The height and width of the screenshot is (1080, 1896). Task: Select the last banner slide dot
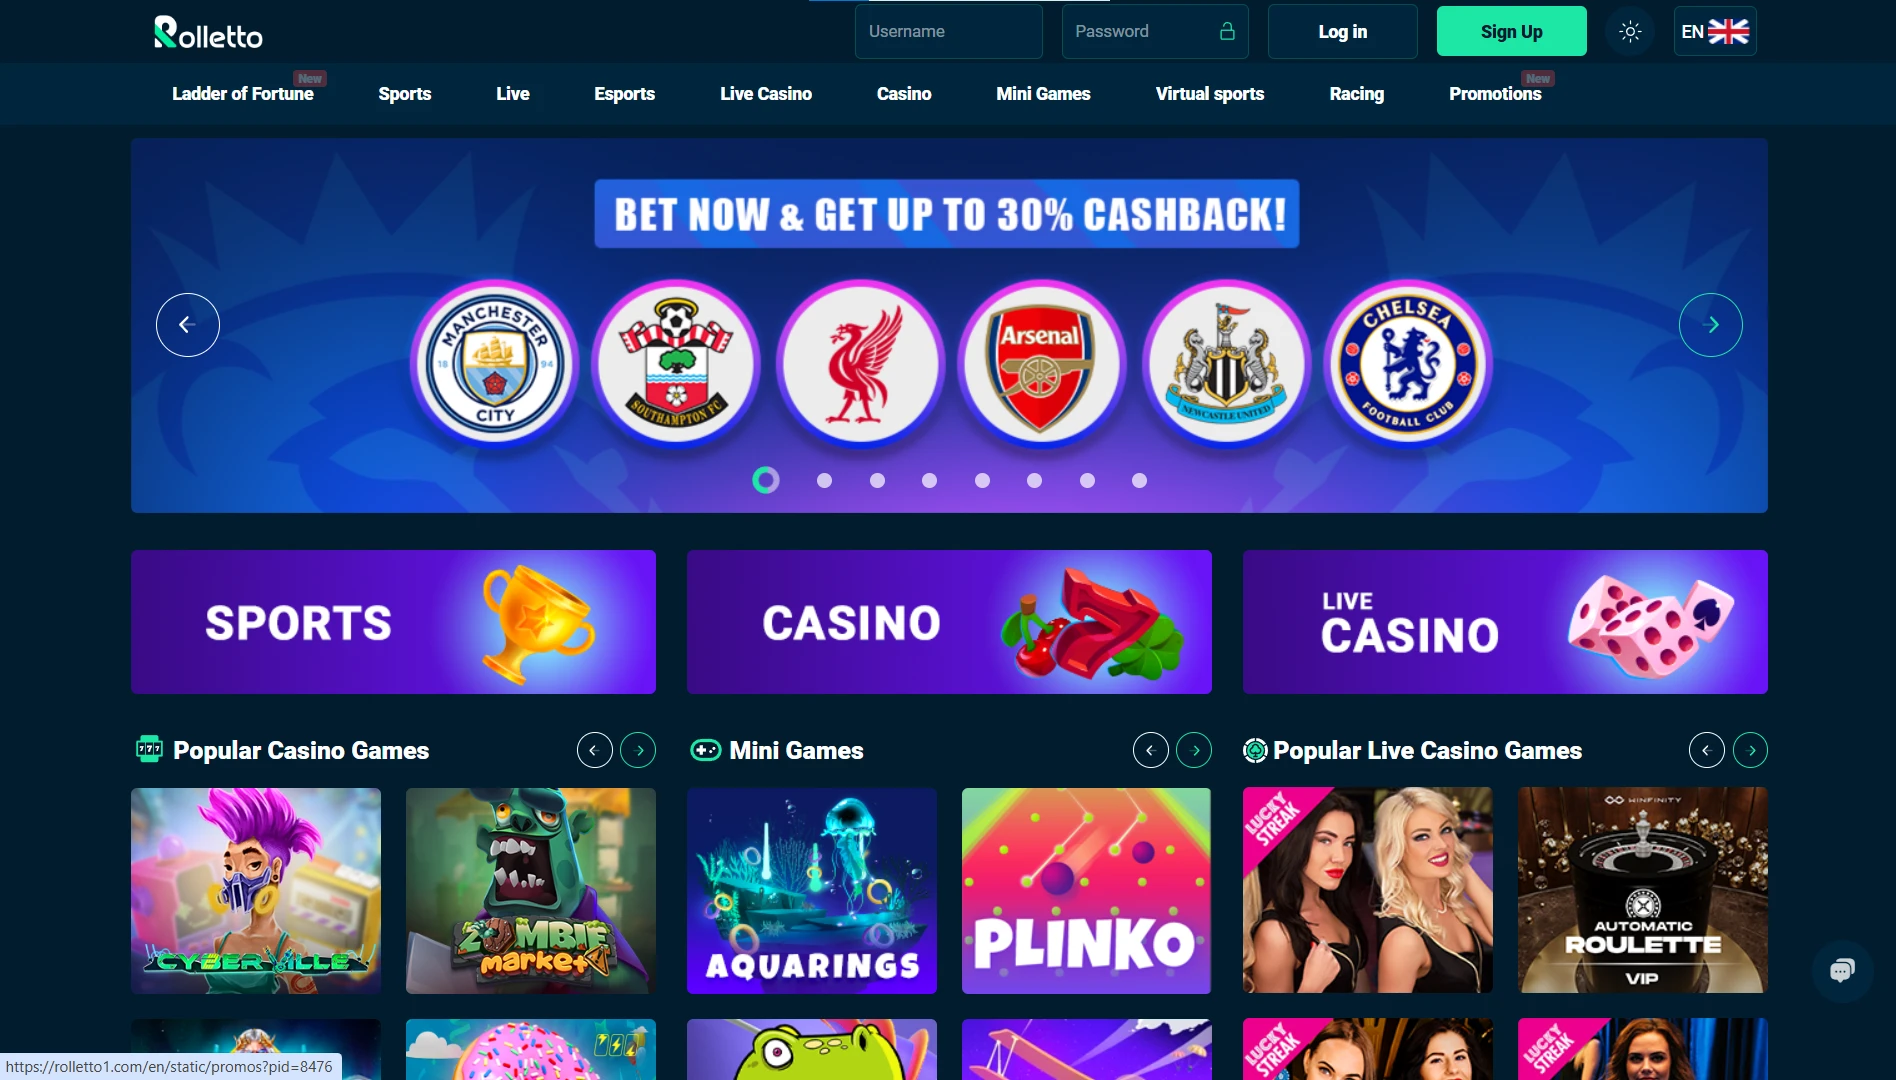[1139, 481]
